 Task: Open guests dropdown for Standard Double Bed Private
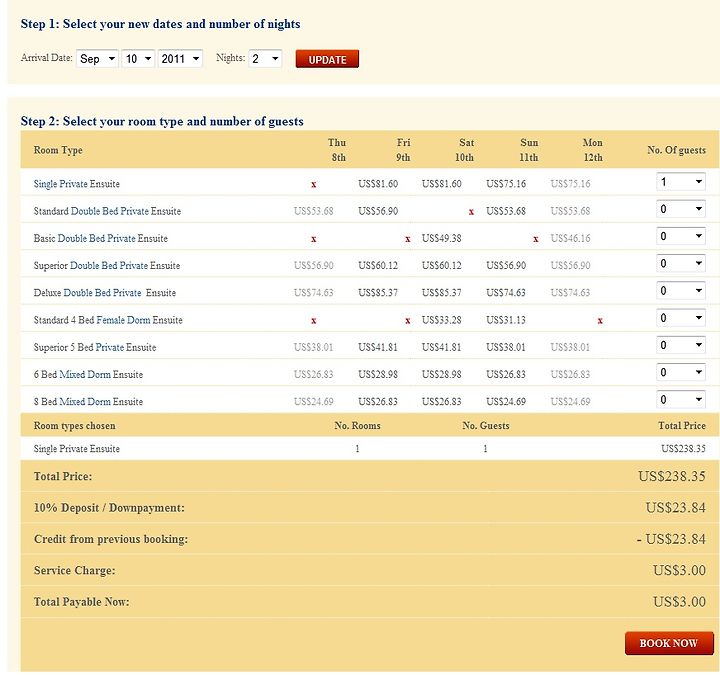[681, 209]
